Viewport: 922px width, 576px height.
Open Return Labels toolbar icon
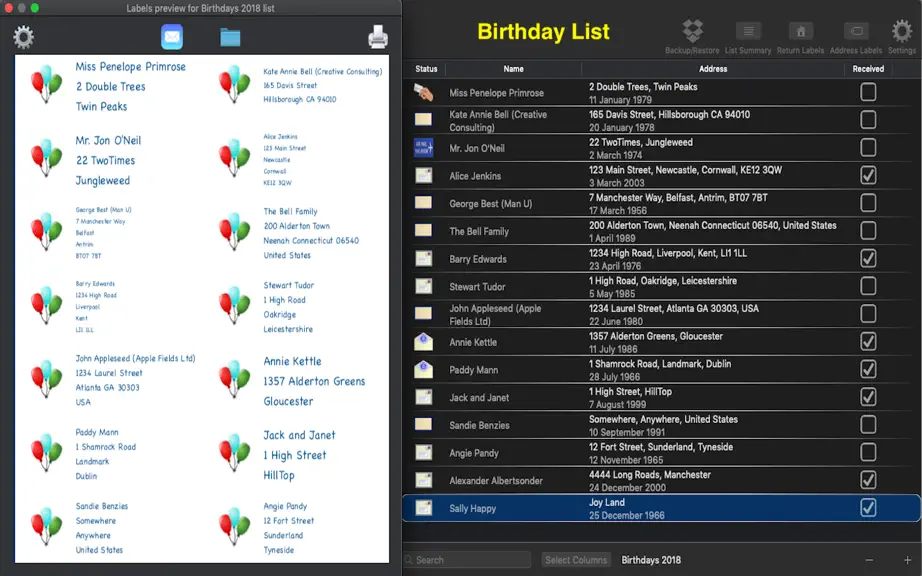tap(800, 36)
